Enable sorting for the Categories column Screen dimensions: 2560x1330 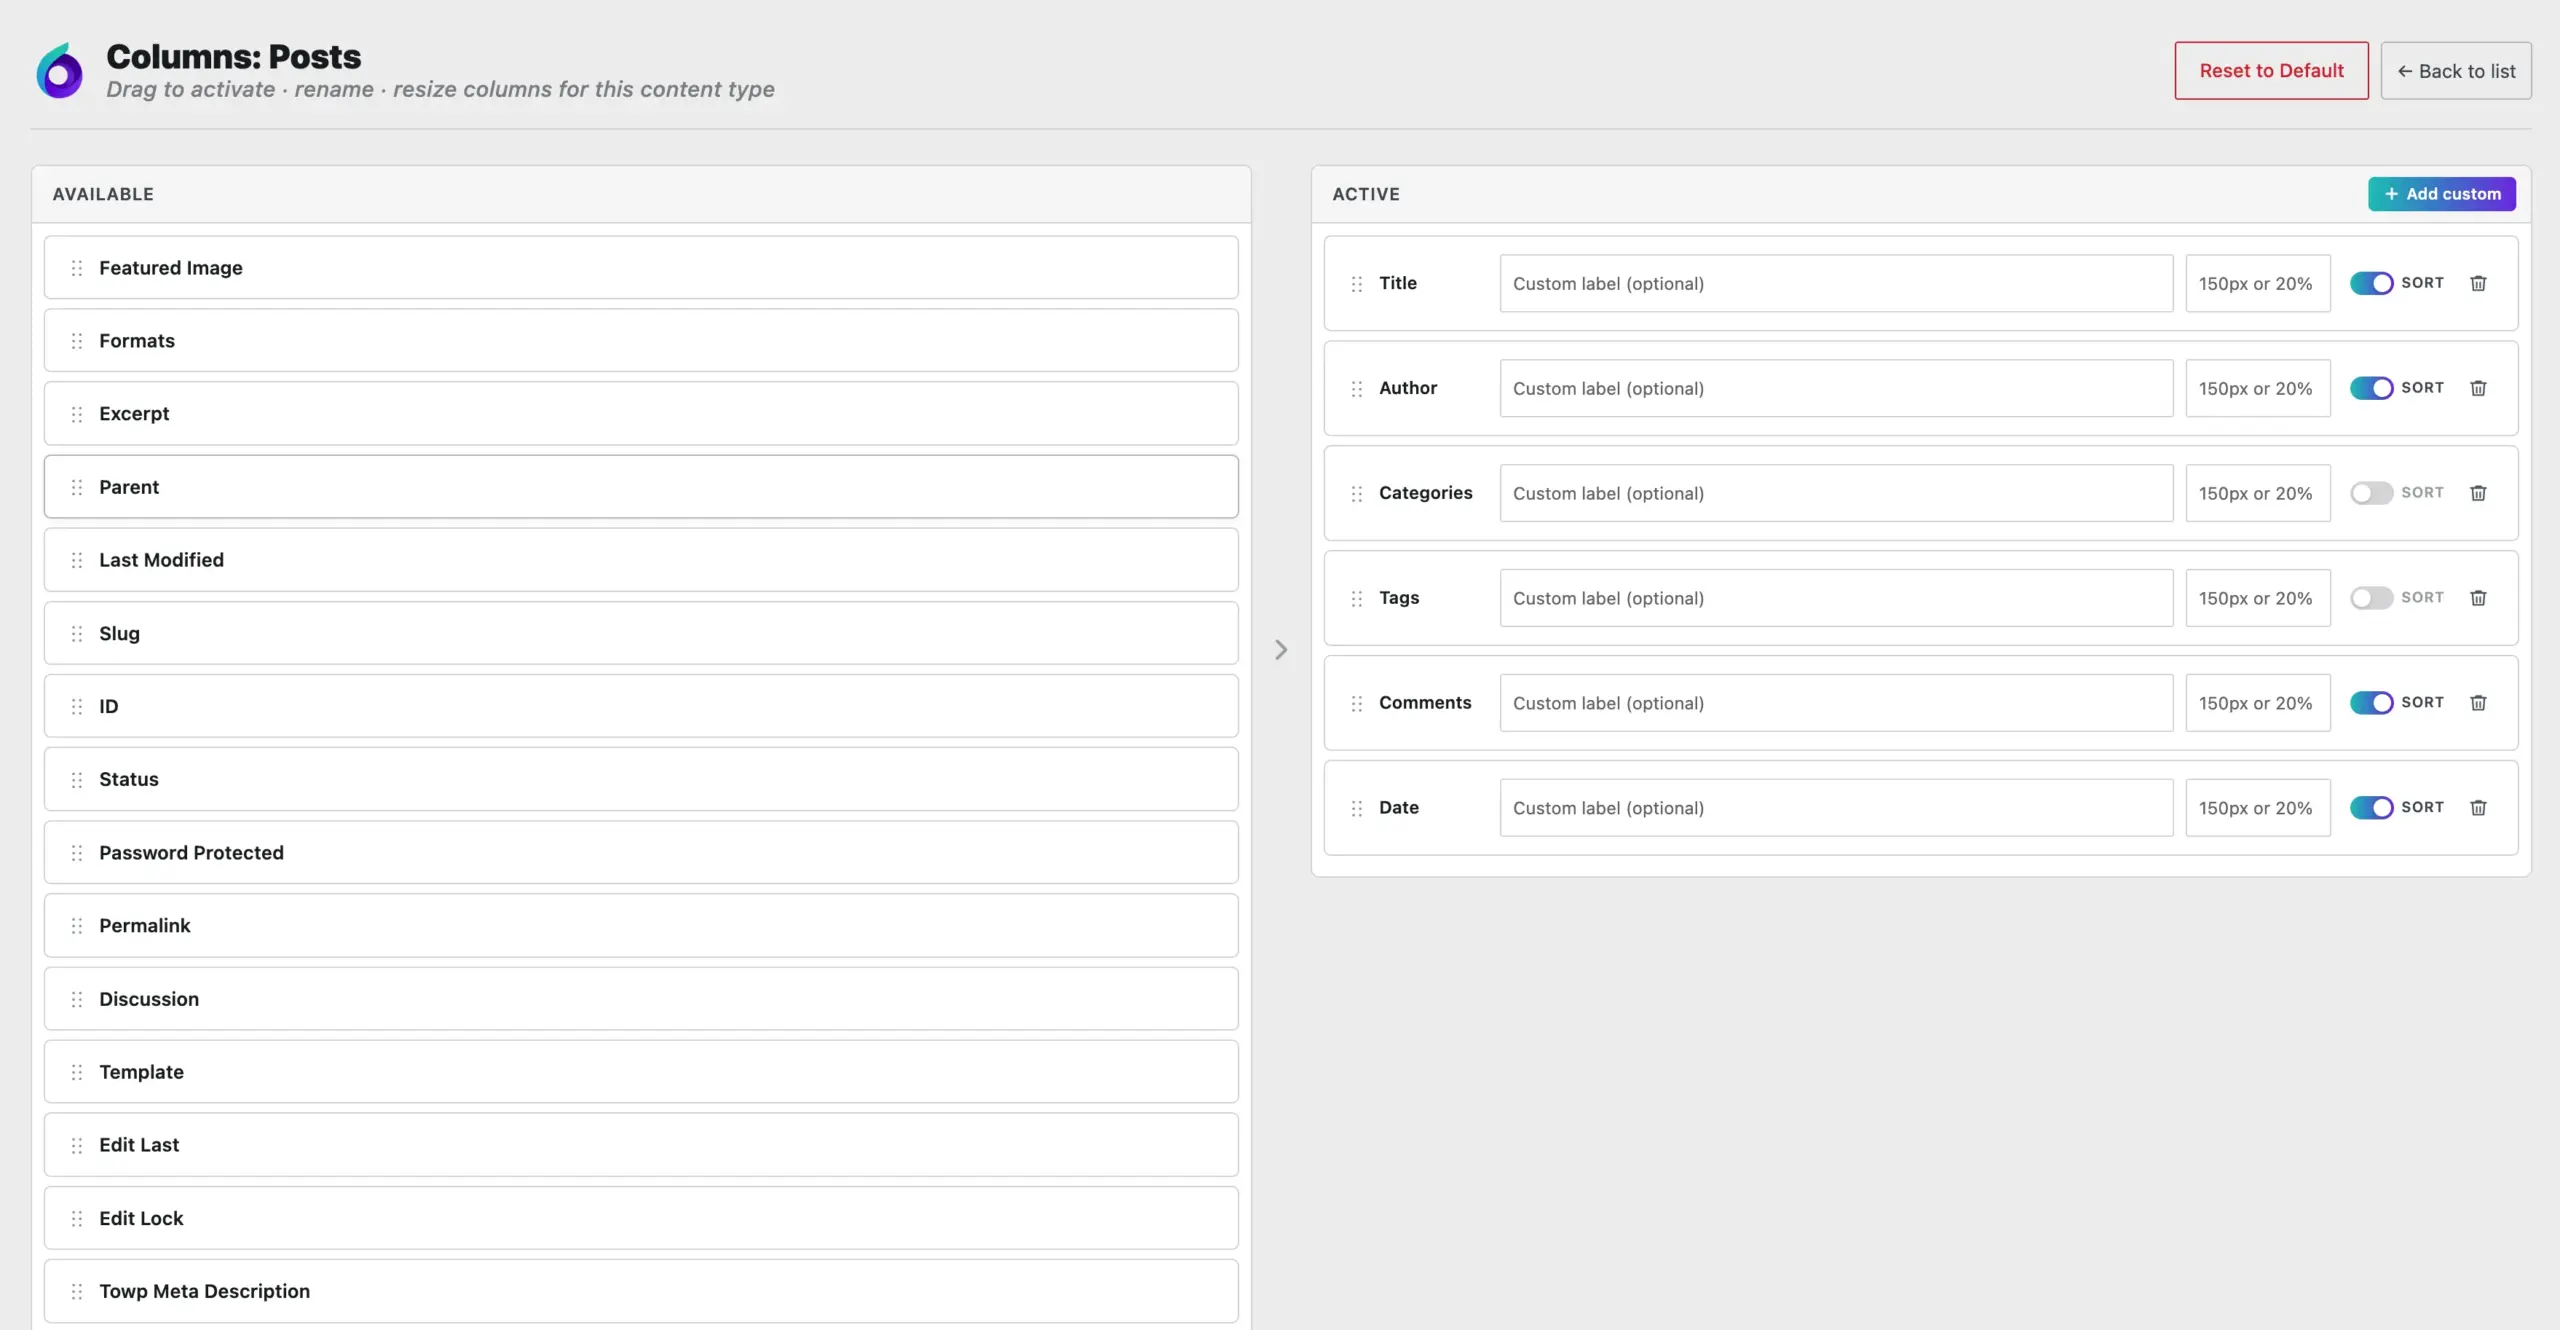pyautogui.click(x=2371, y=493)
